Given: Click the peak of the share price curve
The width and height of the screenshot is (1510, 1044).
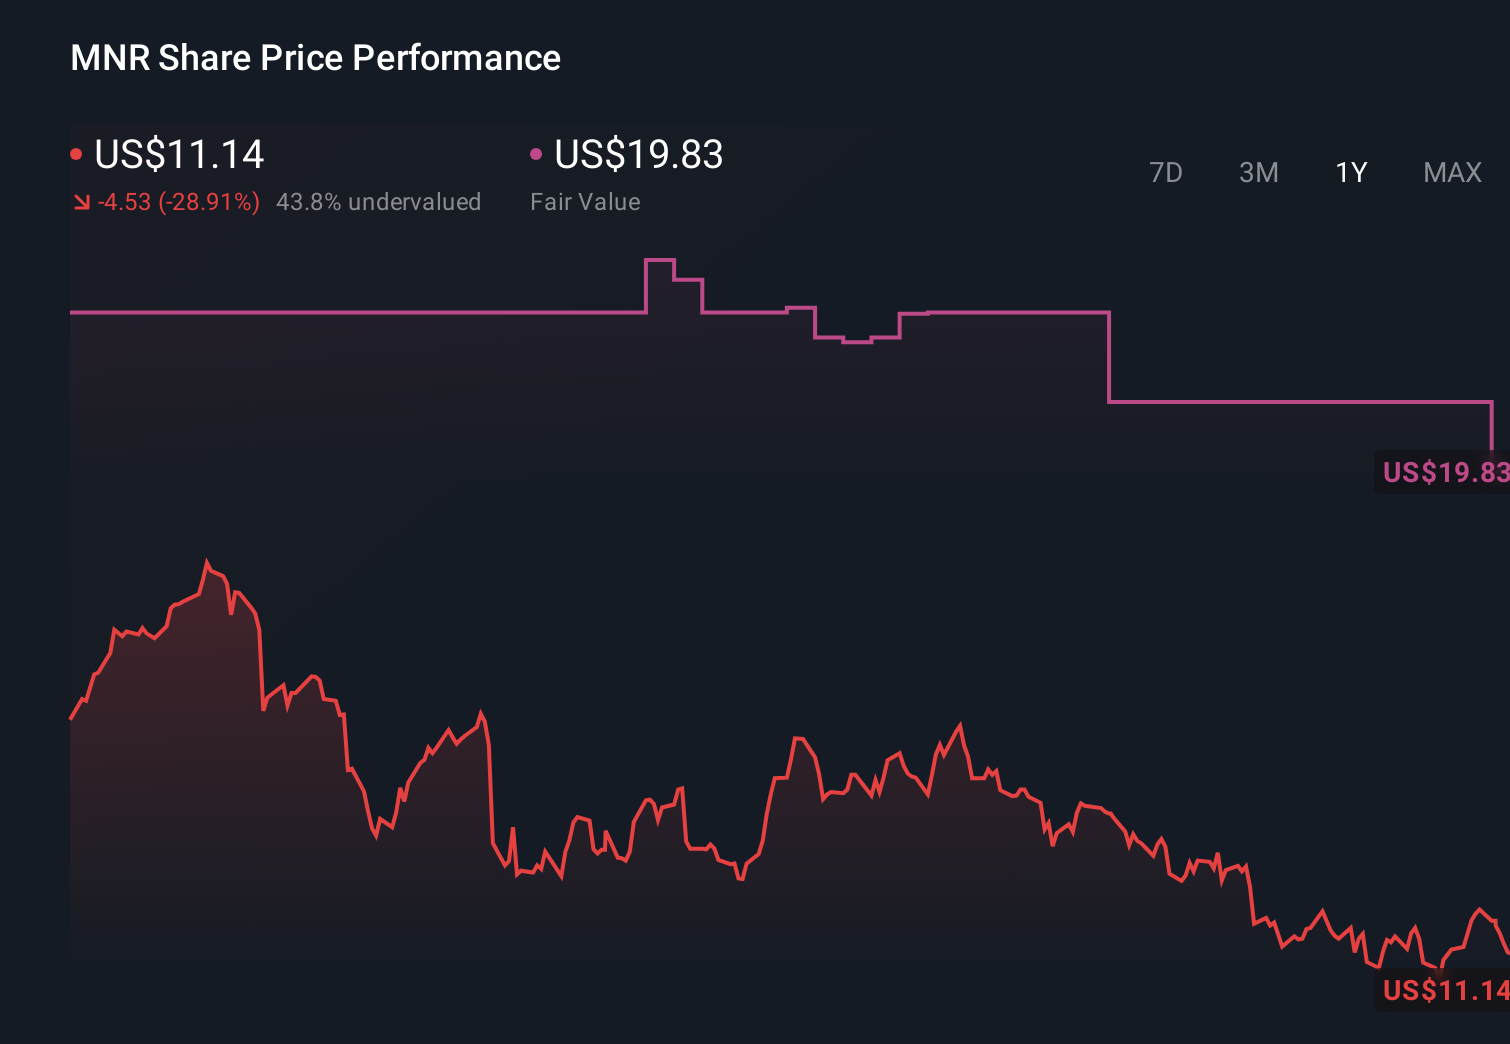Looking at the screenshot, I should (207, 557).
